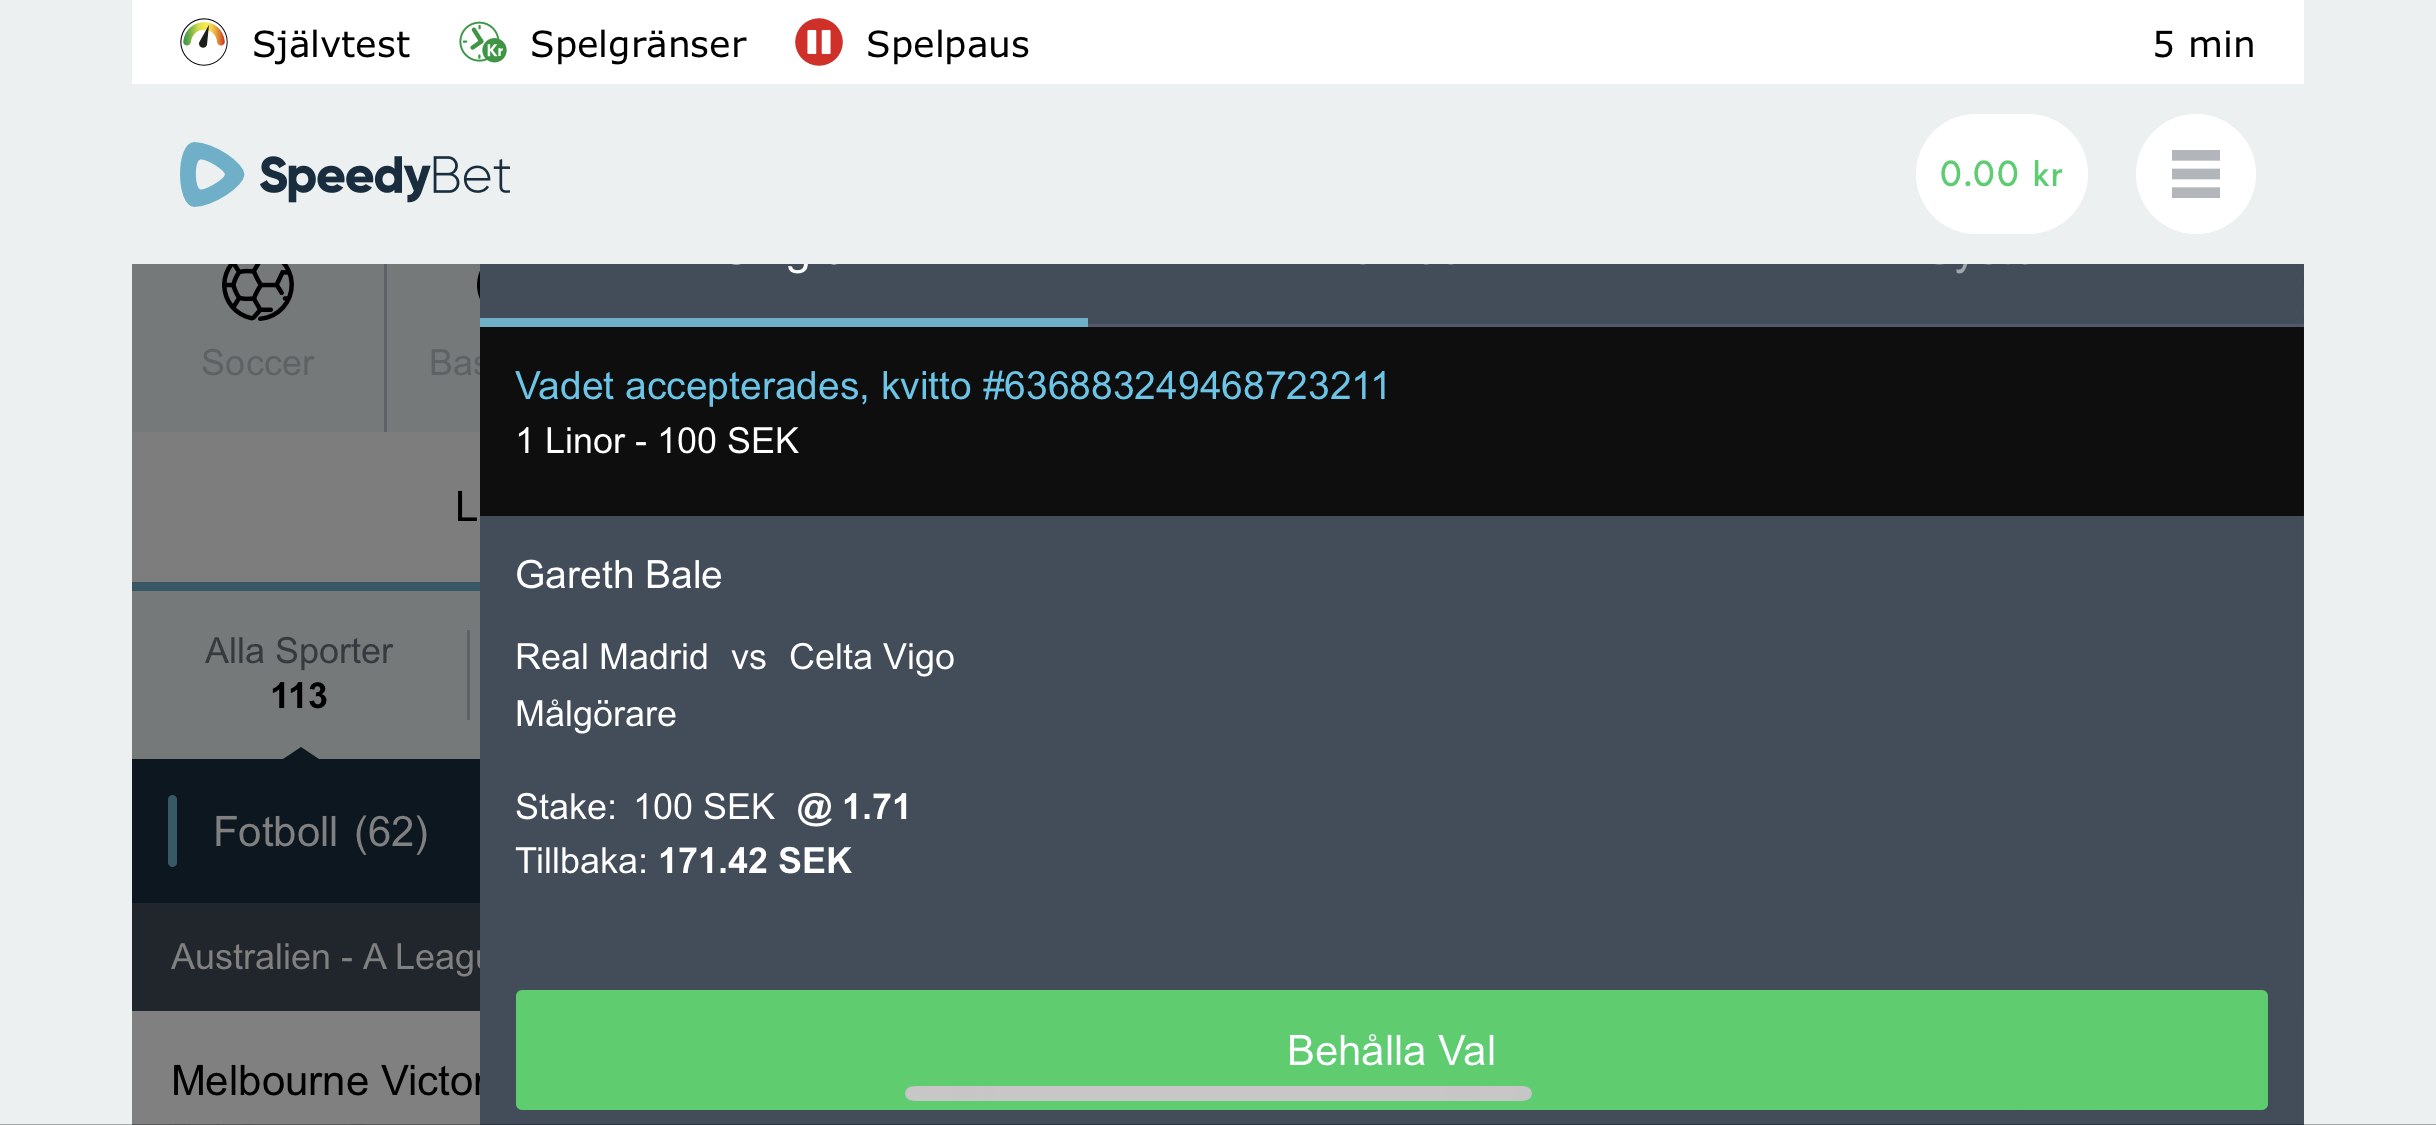Select the highlighted betslip tab

pos(783,294)
